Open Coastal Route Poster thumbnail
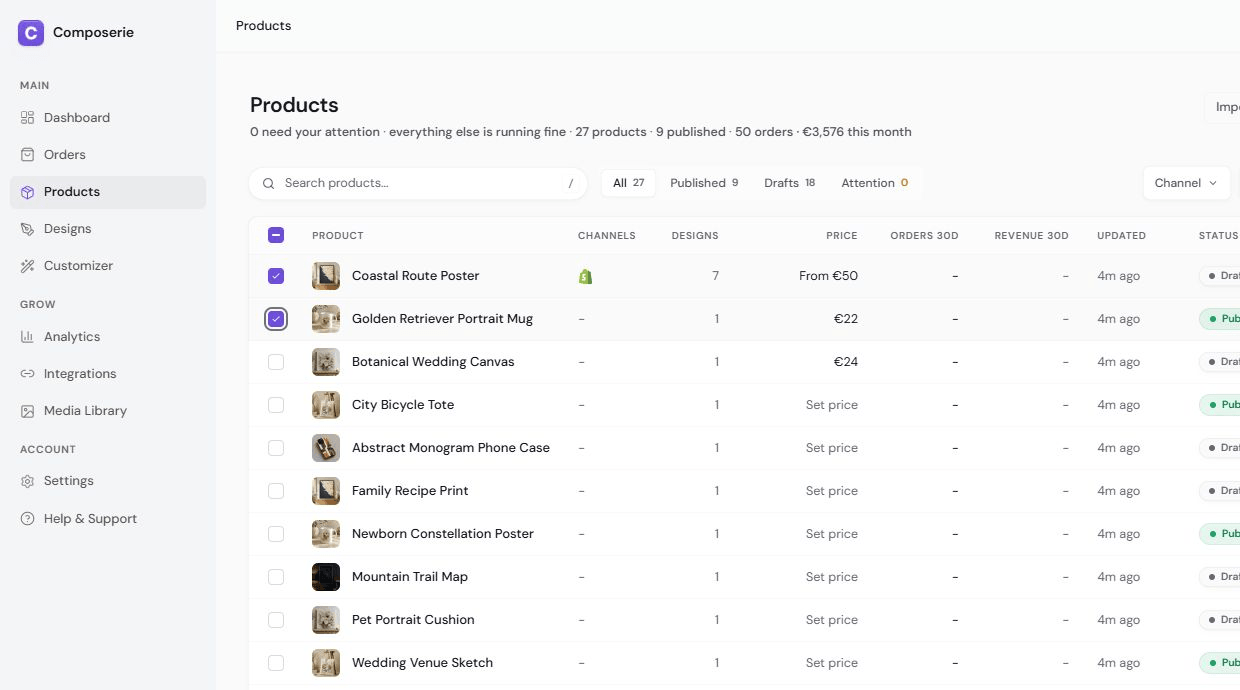Screen dimensions: 1240x690 [x=326, y=276]
